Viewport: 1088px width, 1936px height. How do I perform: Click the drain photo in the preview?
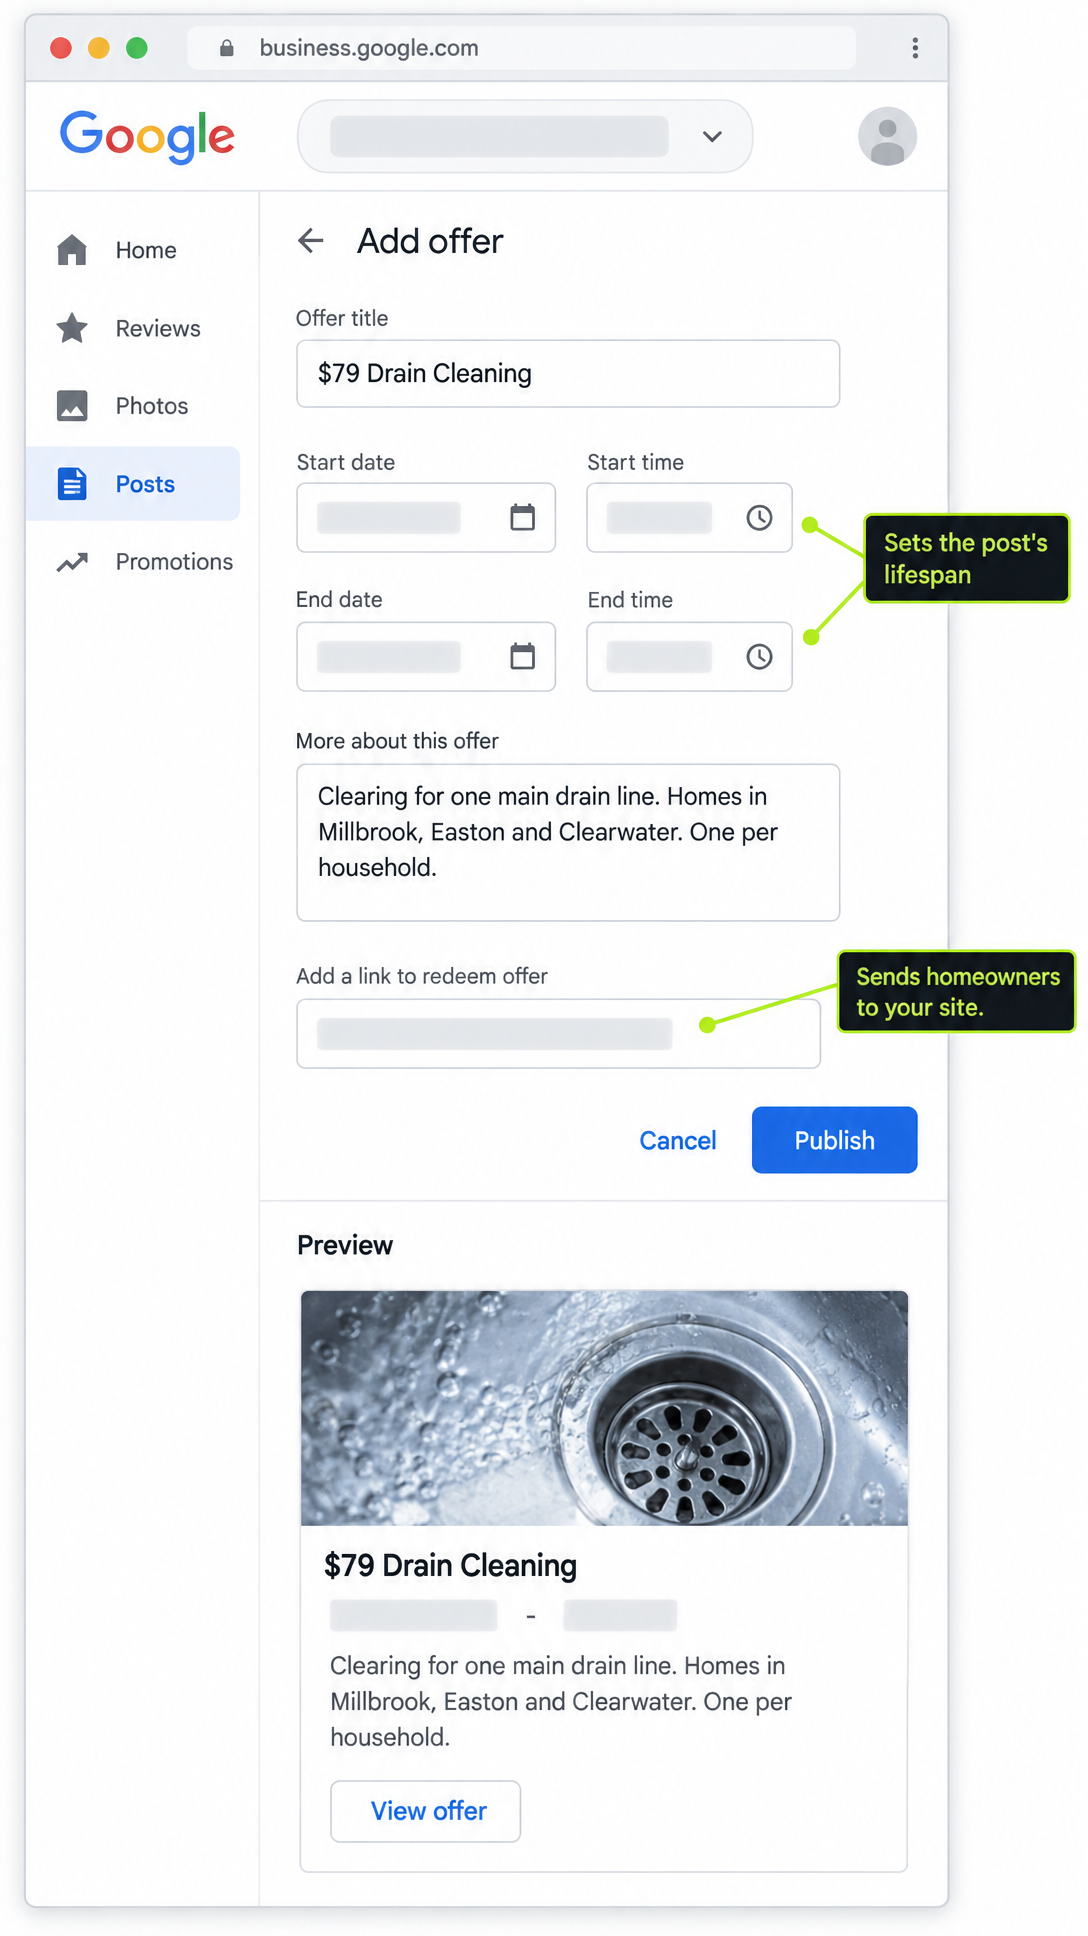pos(604,1408)
